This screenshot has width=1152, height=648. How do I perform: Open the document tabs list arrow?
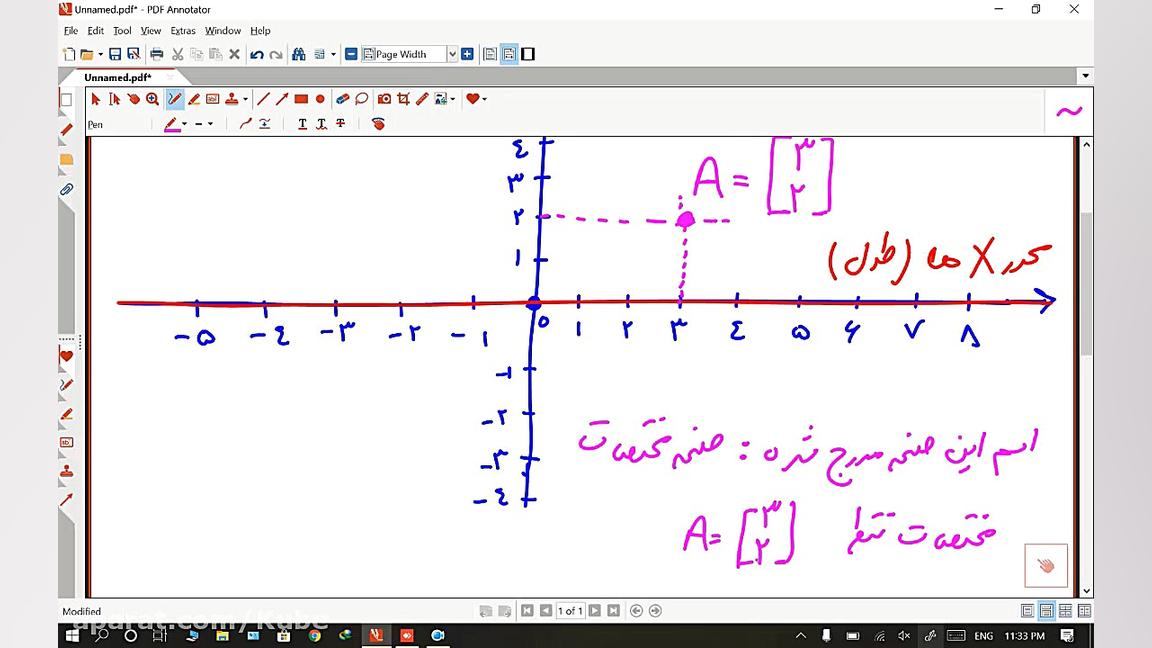[1086, 76]
